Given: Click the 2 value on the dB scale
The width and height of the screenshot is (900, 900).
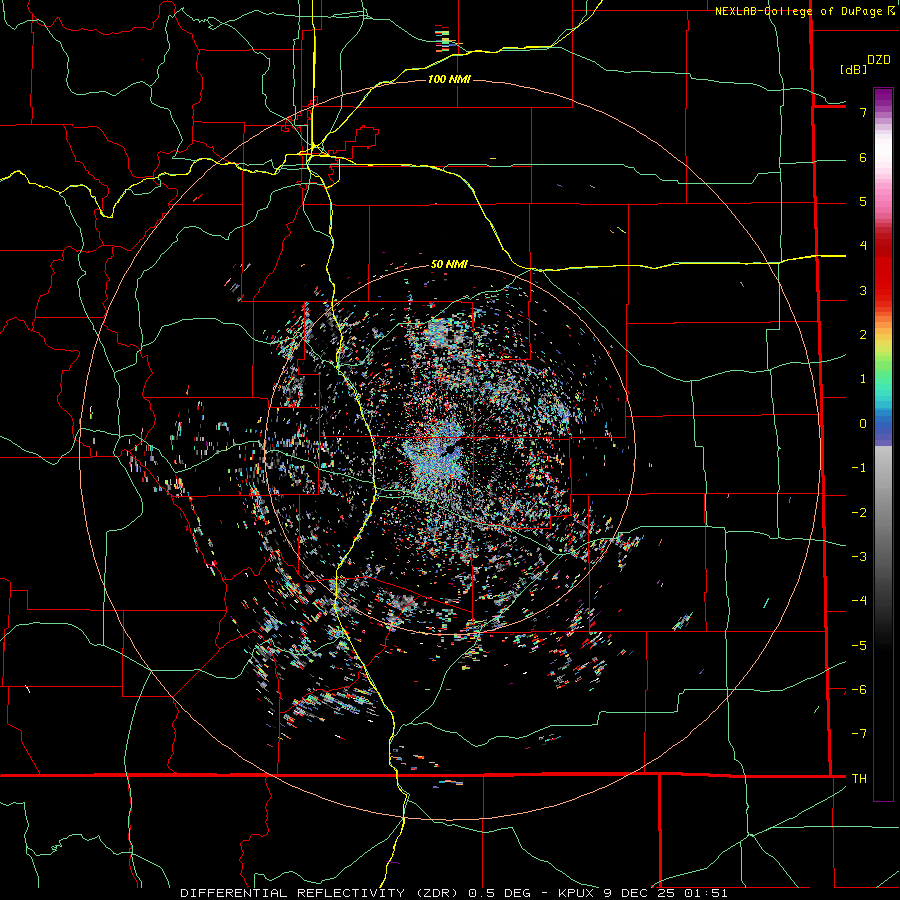Looking at the screenshot, I should pyautogui.click(x=863, y=335).
